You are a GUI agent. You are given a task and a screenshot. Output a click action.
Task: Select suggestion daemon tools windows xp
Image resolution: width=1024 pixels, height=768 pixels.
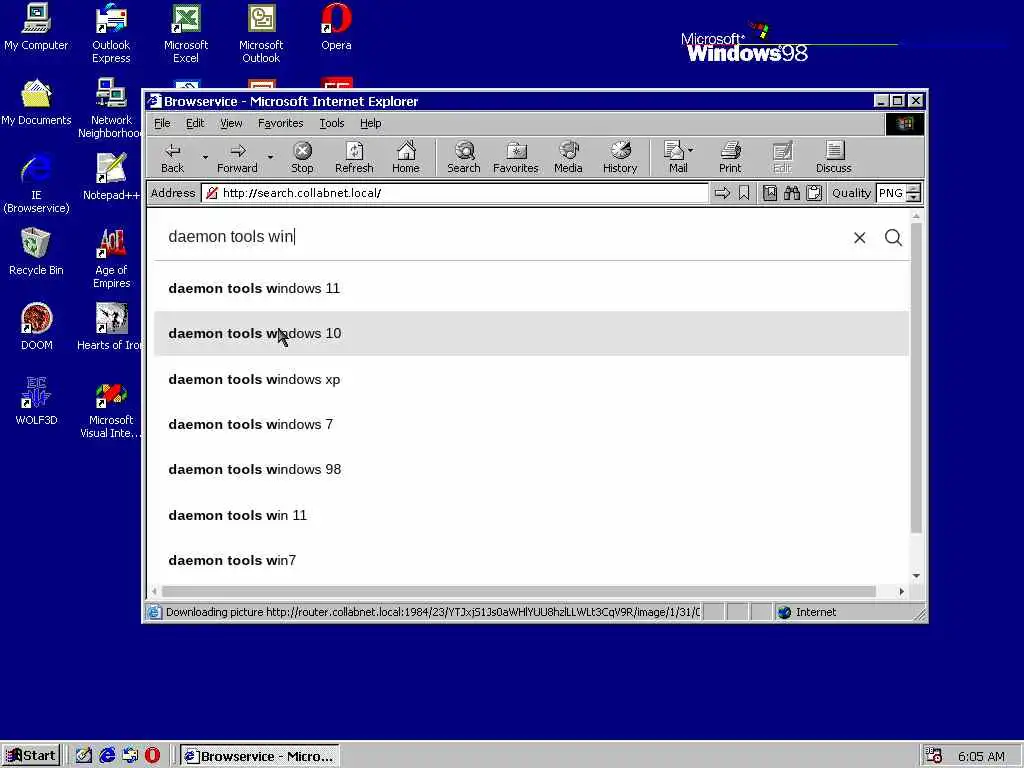(531, 379)
